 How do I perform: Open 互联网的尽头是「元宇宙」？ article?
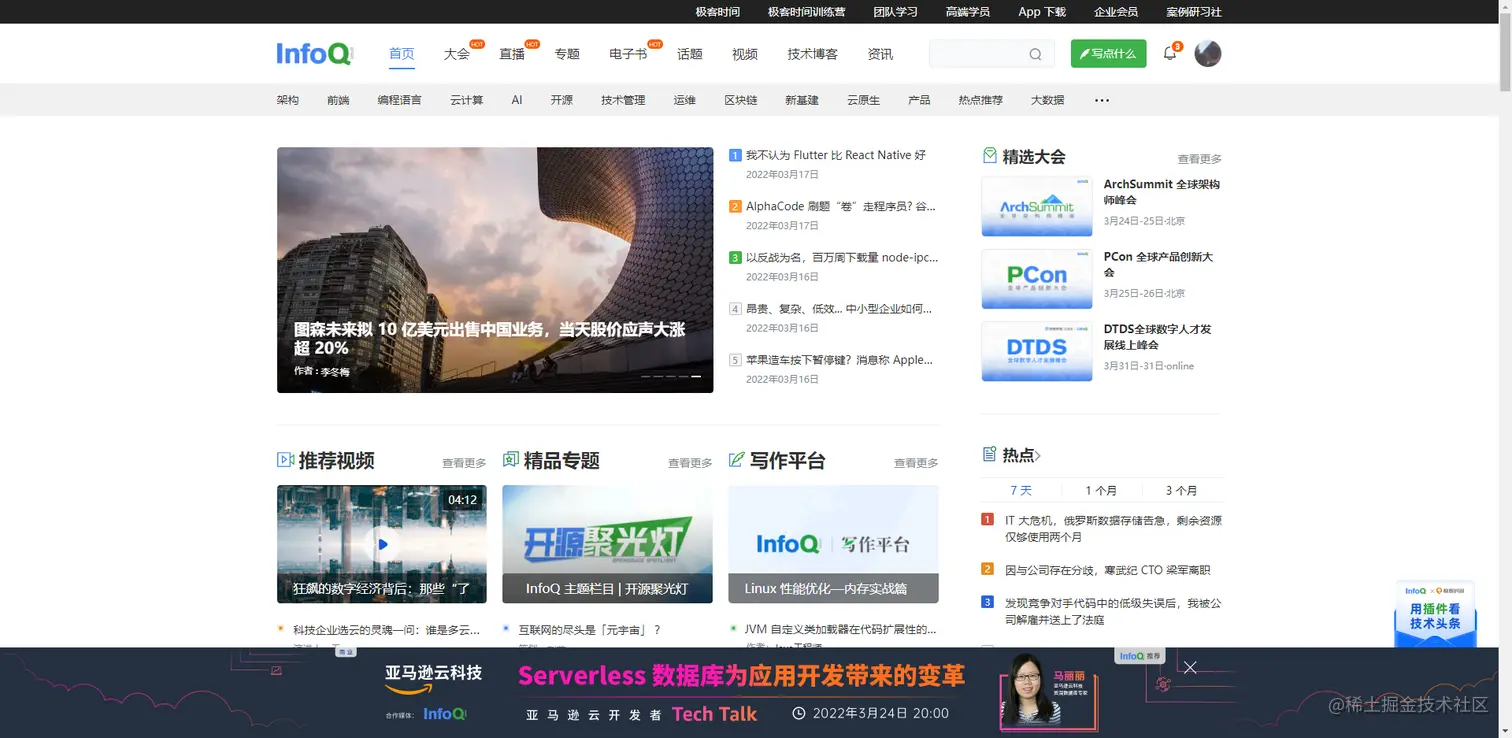pos(589,630)
